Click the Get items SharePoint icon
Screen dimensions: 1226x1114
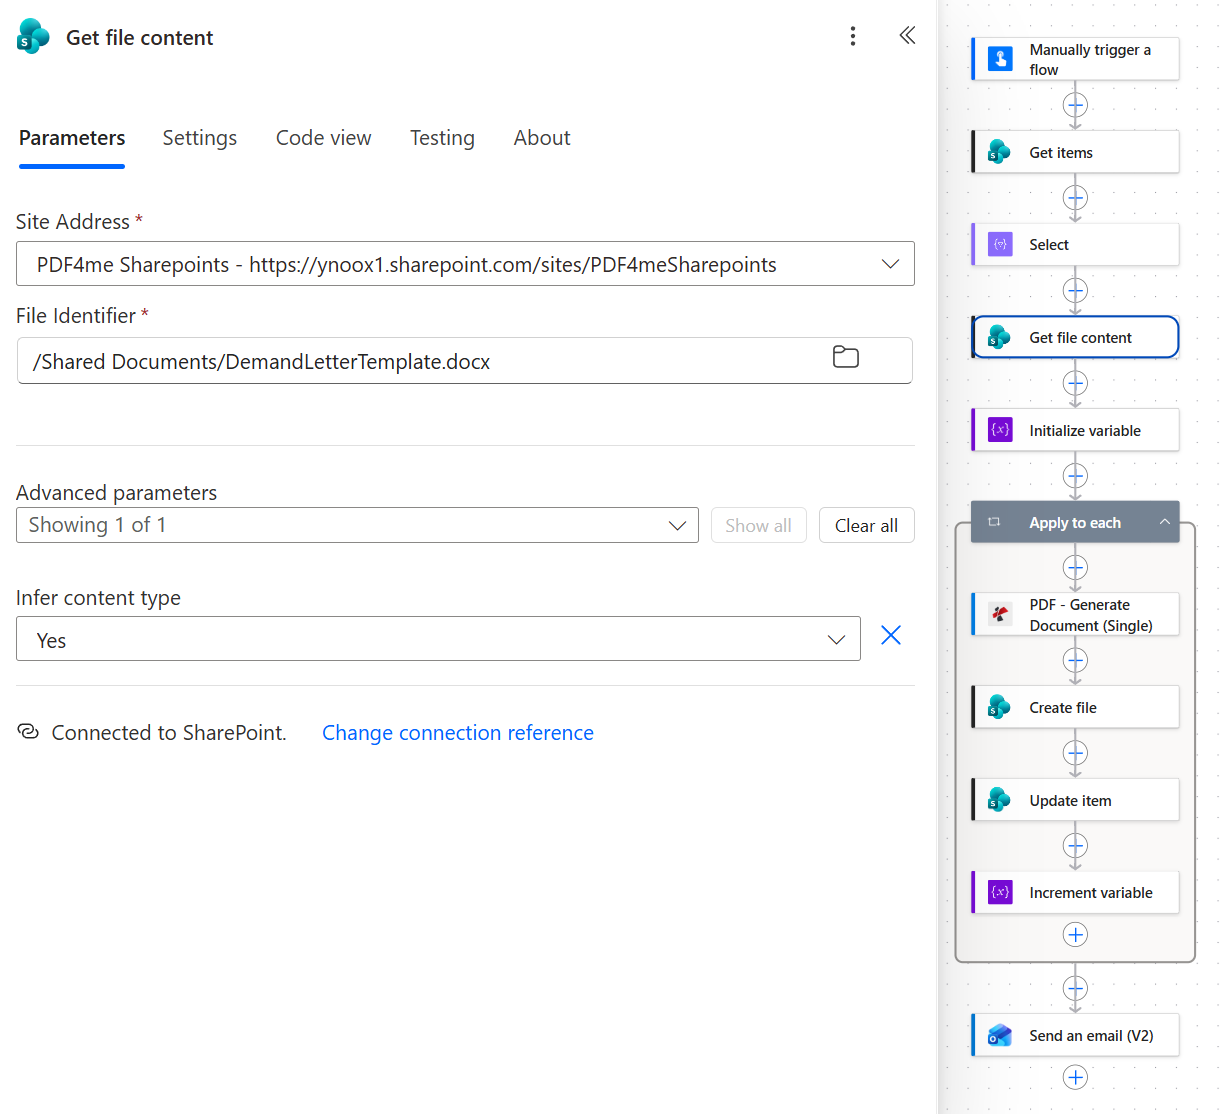tap(1000, 152)
